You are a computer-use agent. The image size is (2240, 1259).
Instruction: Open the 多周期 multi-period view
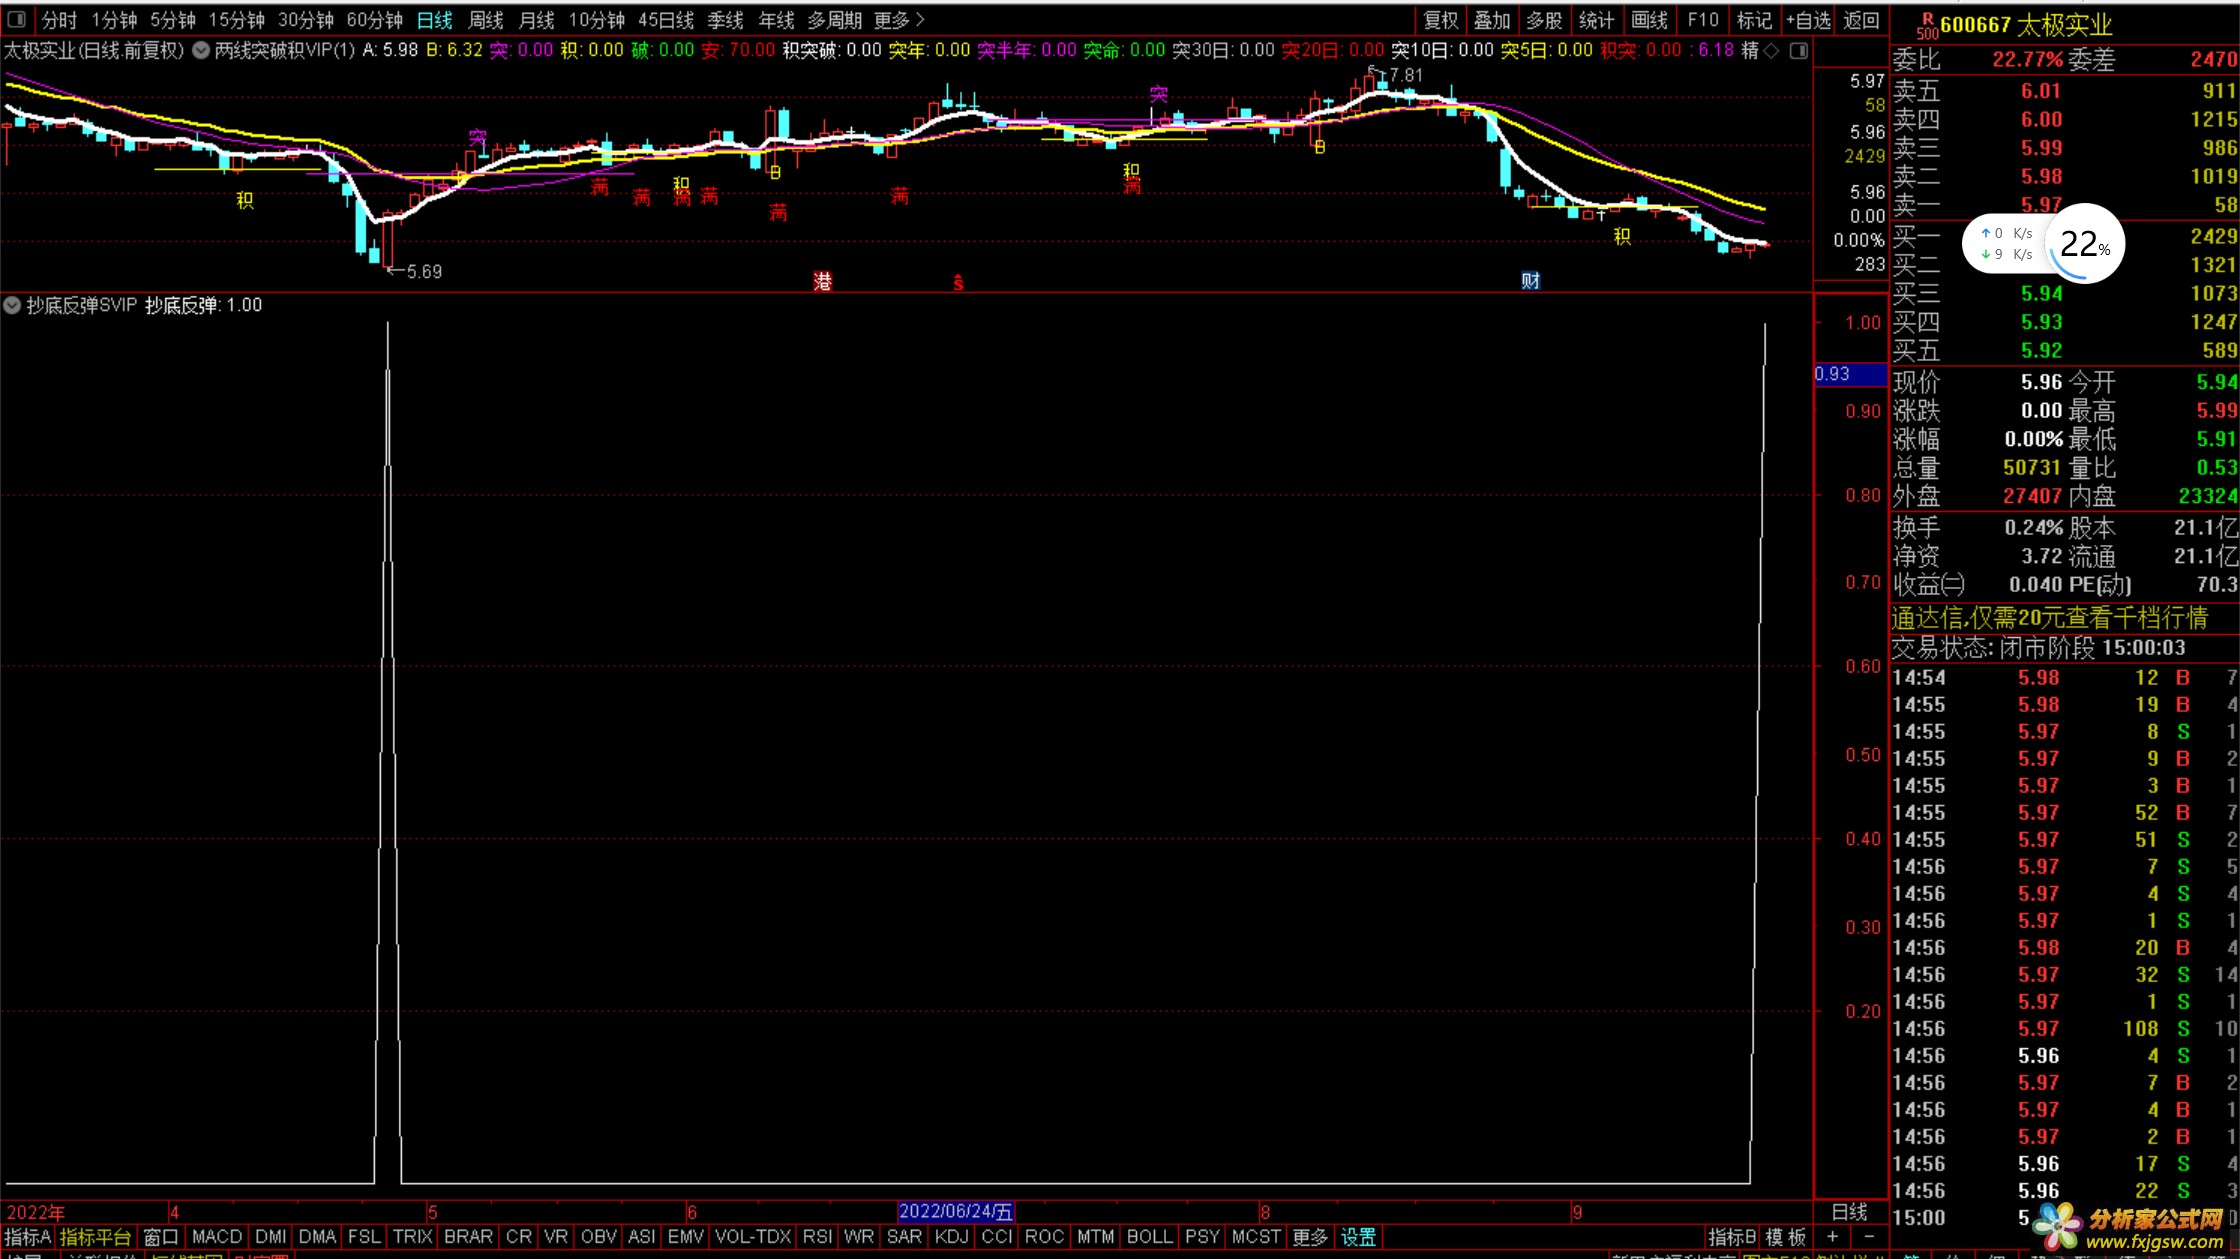[835, 20]
